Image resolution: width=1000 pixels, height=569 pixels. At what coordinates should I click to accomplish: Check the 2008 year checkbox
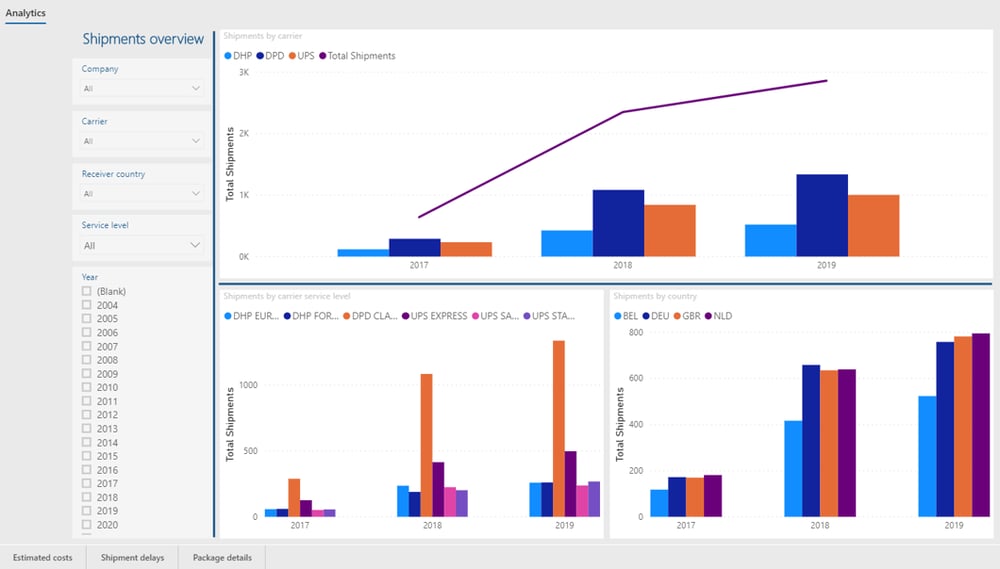click(87, 360)
